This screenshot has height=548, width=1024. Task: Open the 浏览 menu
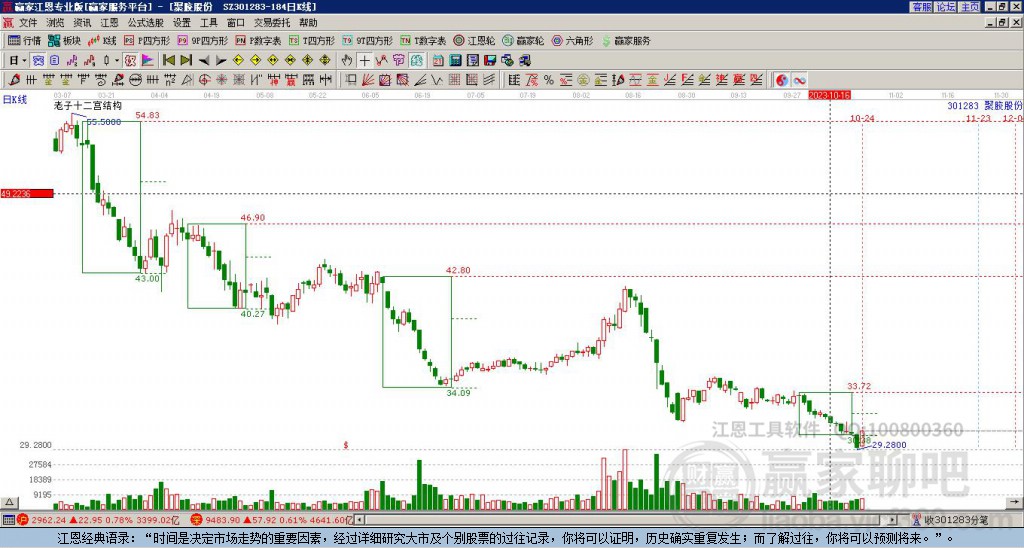[x=55, y=23]
